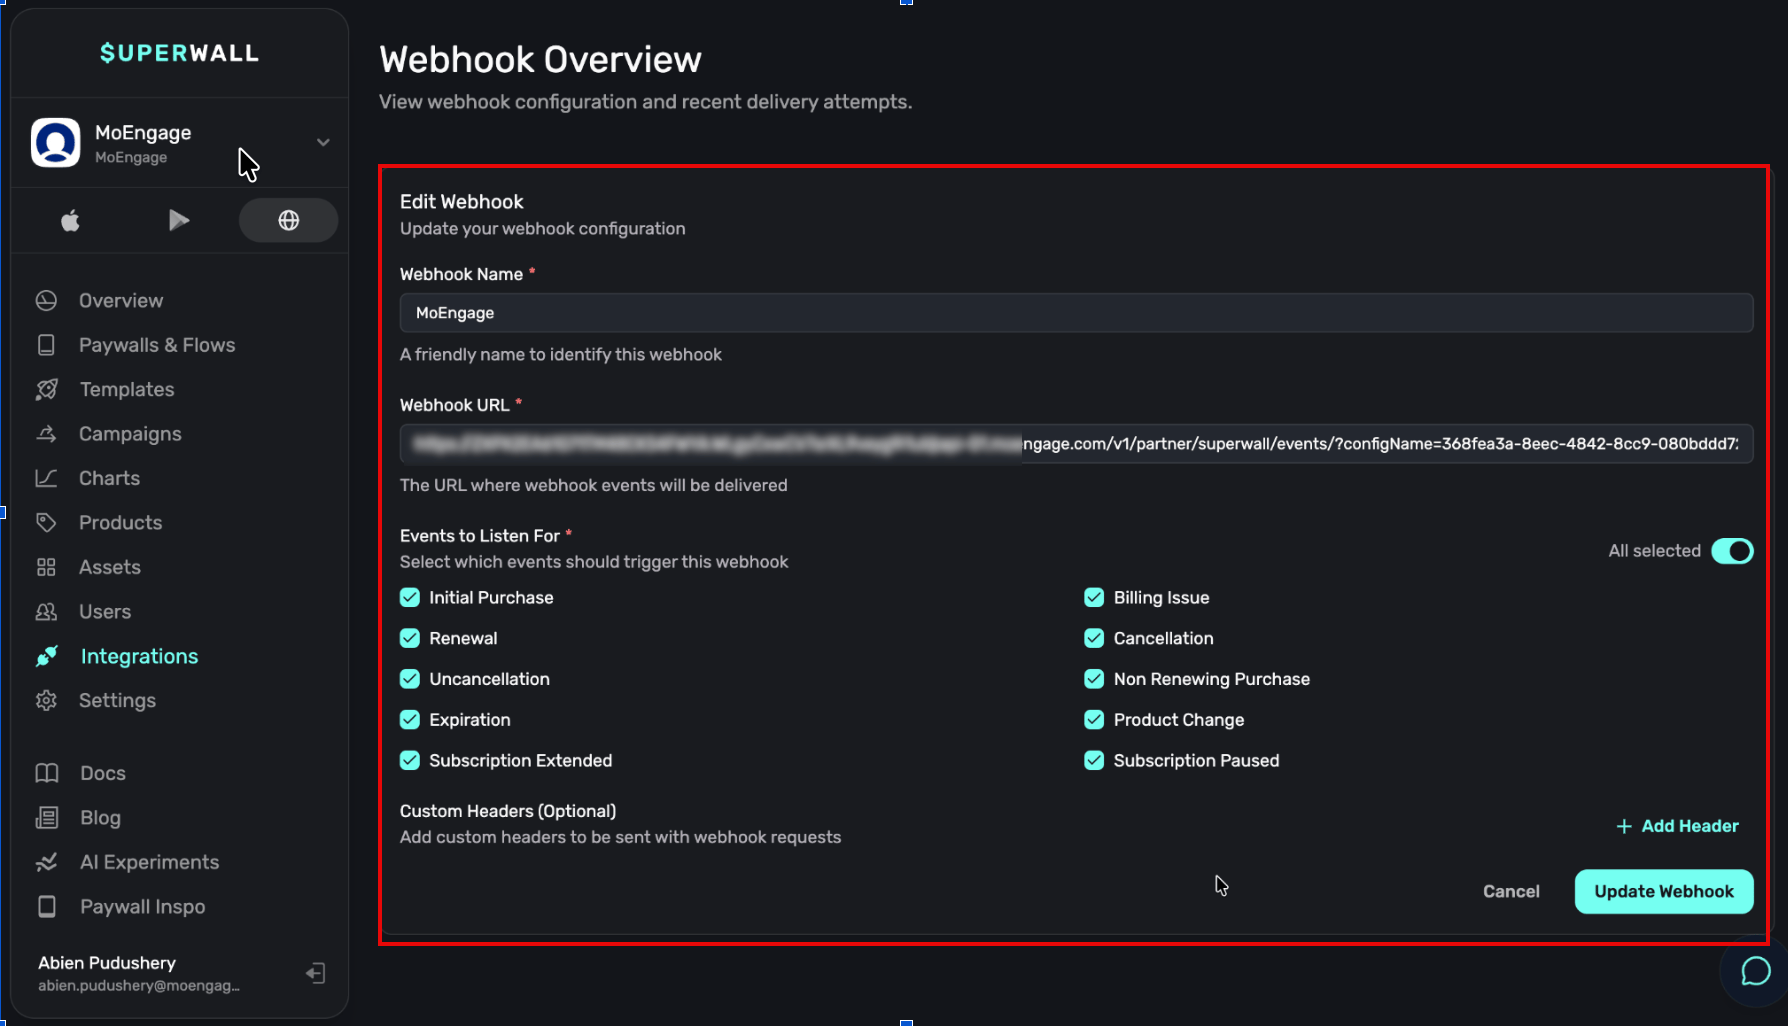Toggle the All selected switch
Viewport: 1788px width, 1026px height.
[x=1732, y=551]
